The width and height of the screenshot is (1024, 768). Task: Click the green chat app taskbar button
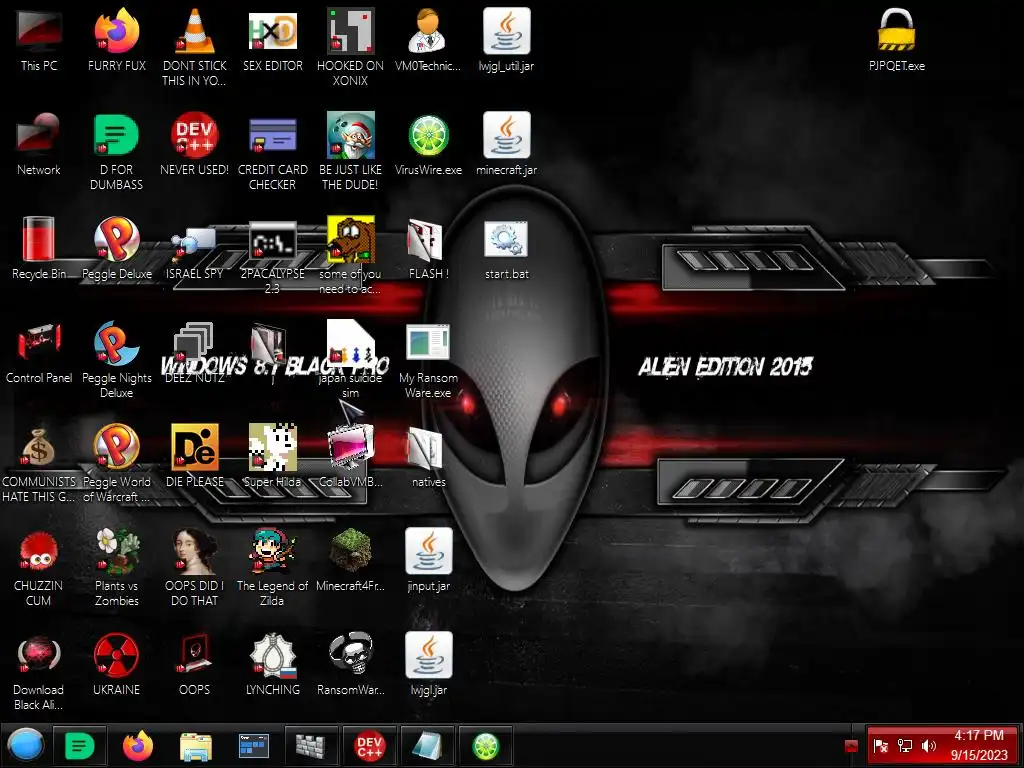click(80, 745)
